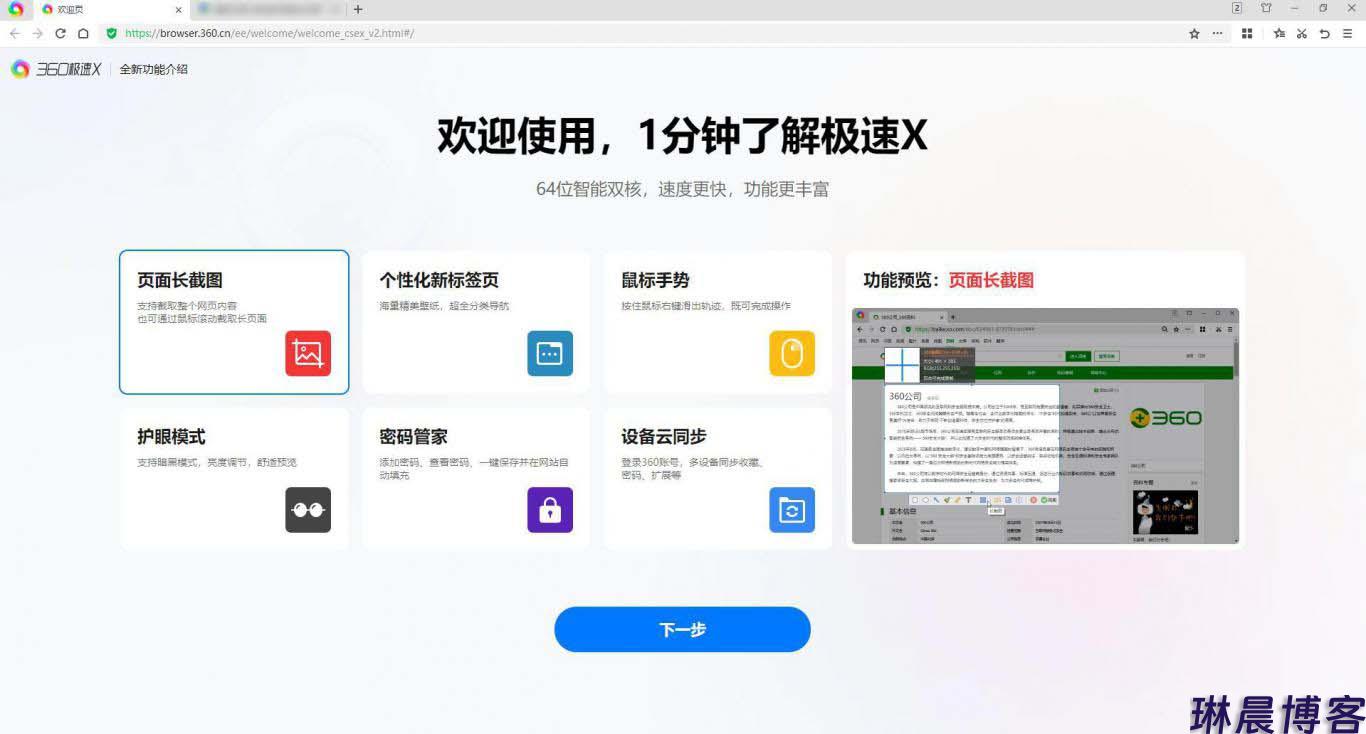Screen dimensions: 1366x734
Task: Click the tab counter icon showing 2
Action: (x=1237, y=8)
